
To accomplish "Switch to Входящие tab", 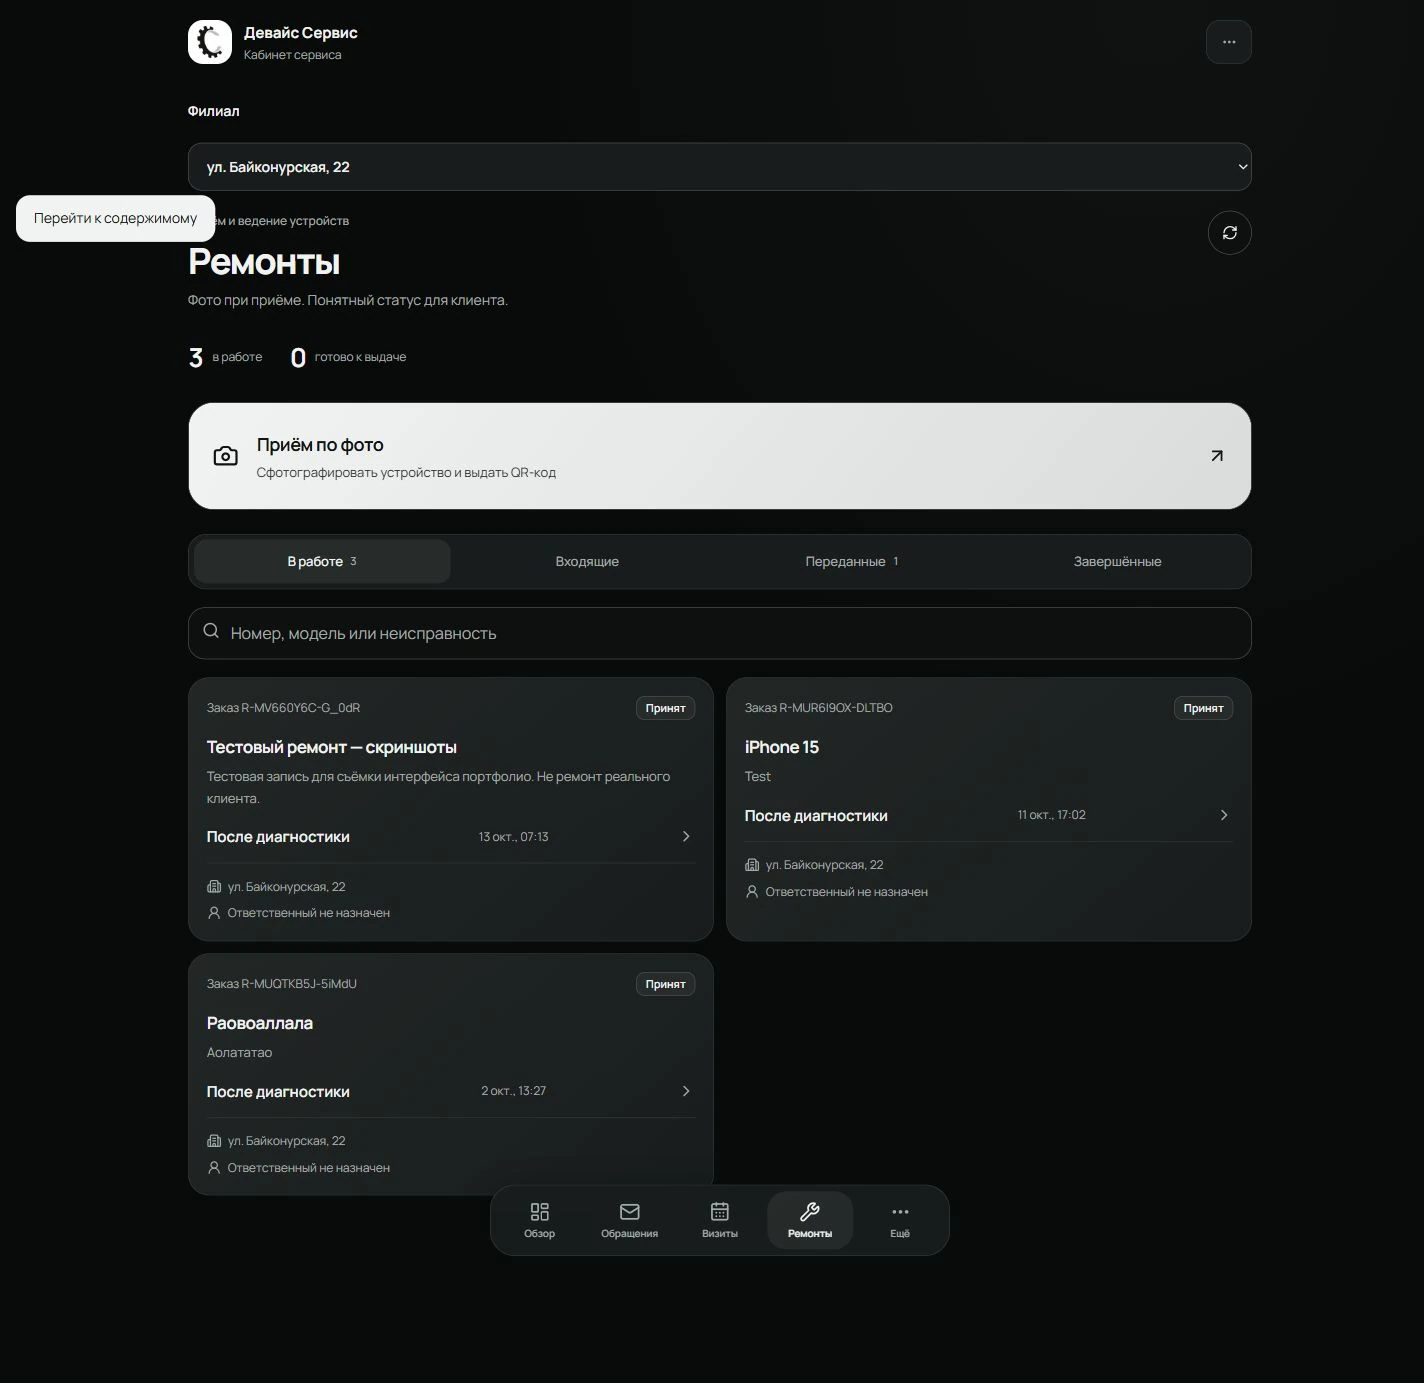I will [587, 561].
